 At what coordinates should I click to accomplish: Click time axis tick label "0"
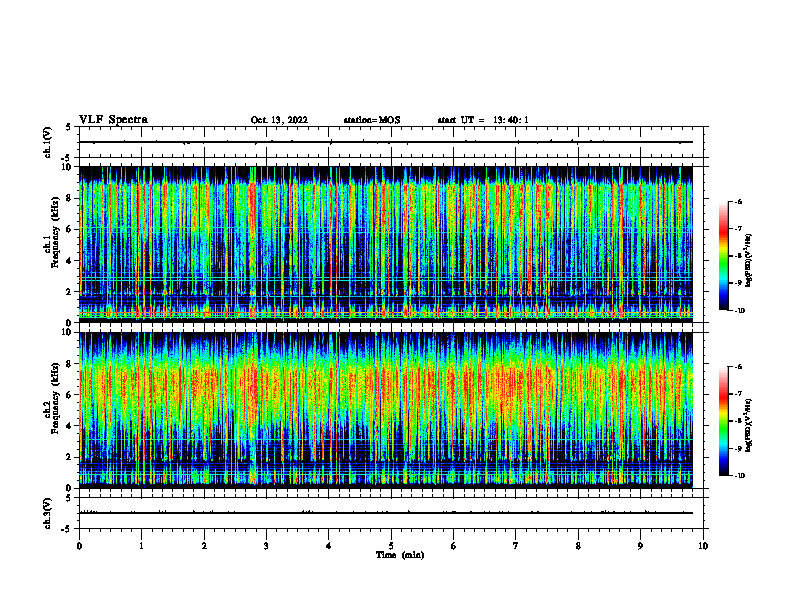tap(79, 546)
